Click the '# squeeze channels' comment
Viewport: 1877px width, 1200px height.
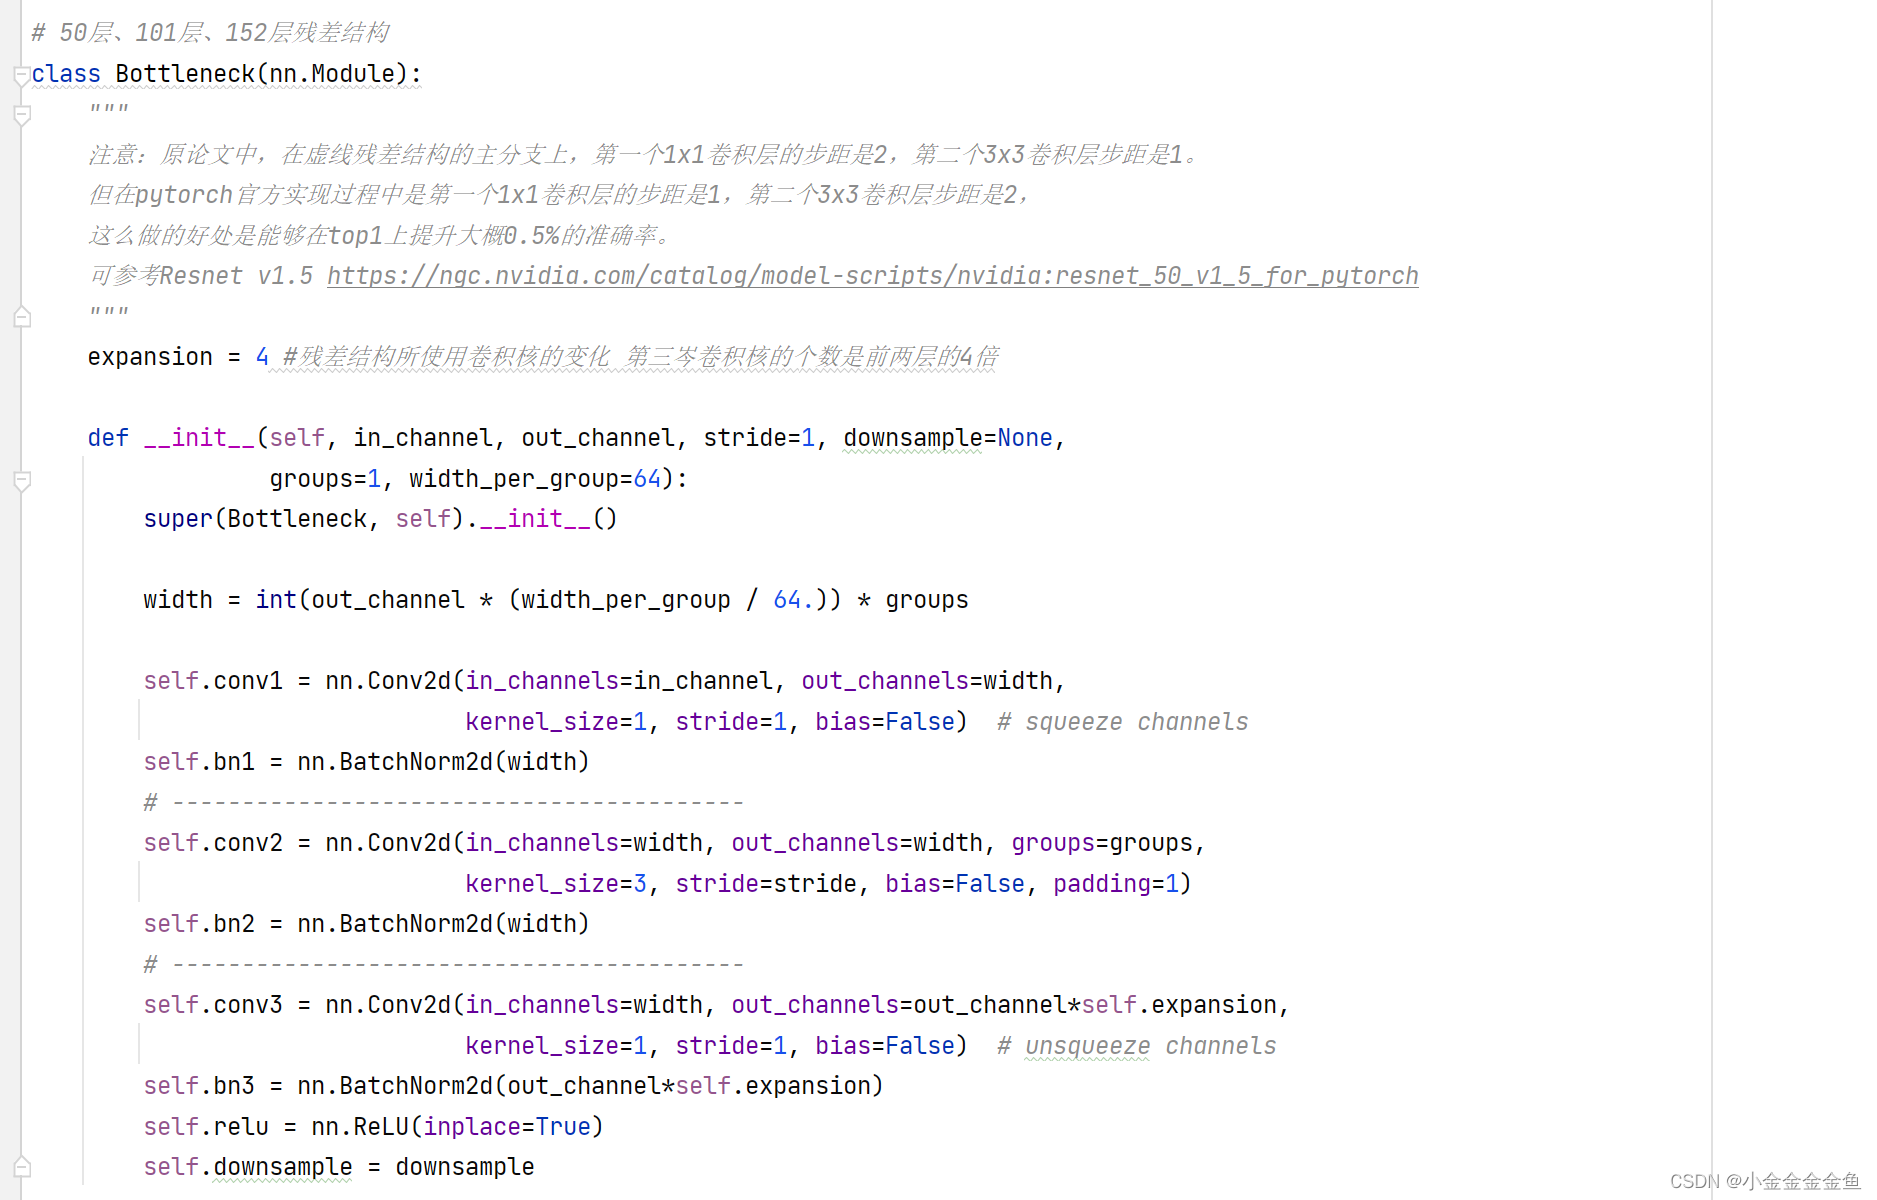[x=1122, y=722]
